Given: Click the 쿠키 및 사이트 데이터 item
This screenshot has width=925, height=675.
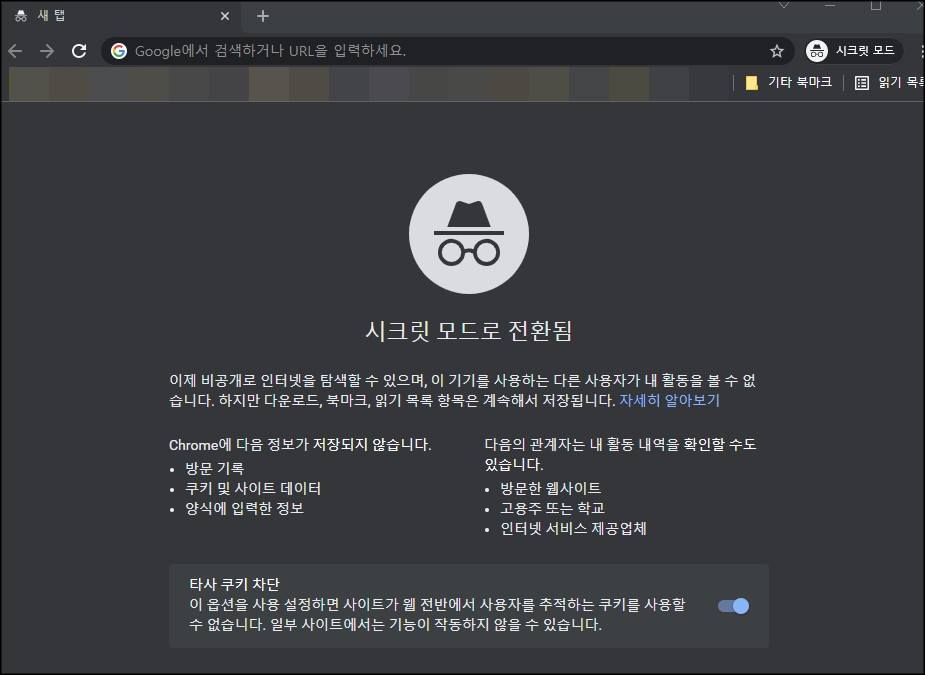Looking at the screenshot, I should click(253, 489).
